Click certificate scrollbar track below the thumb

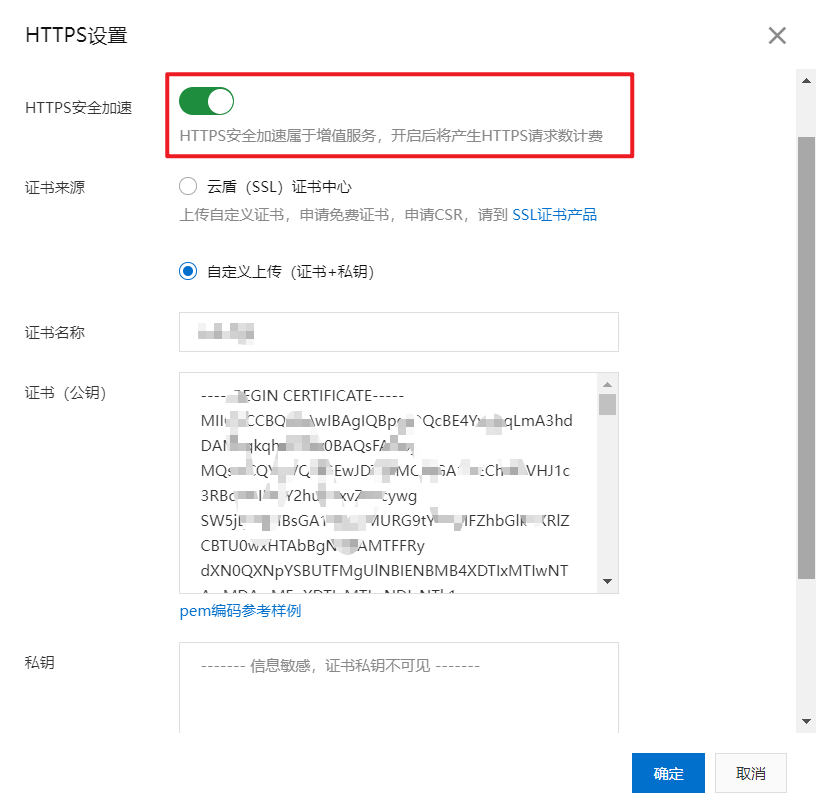(607, 500)
